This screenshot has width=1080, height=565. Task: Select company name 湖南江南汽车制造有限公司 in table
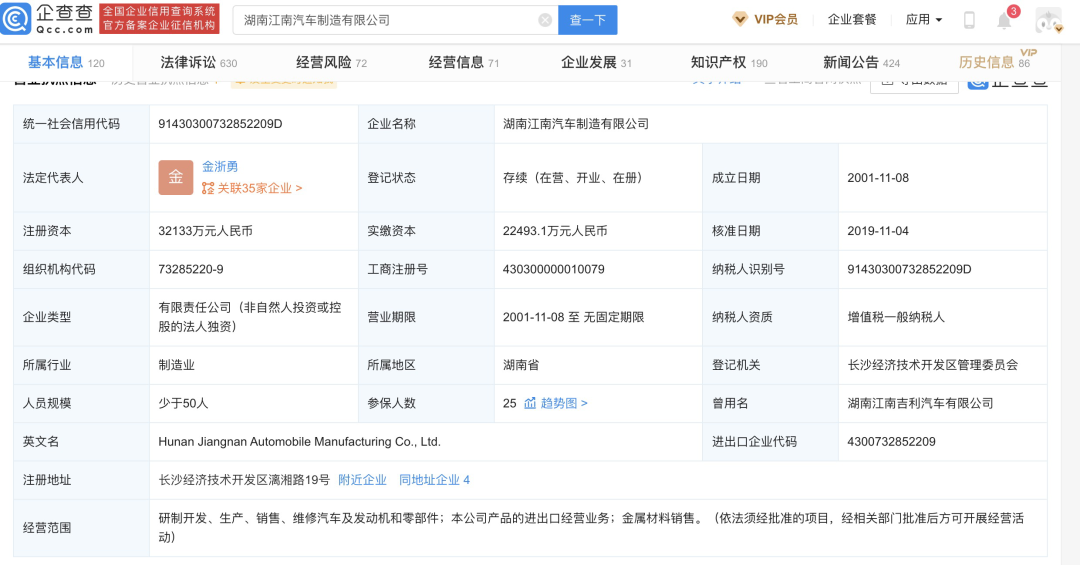point(576,124)
